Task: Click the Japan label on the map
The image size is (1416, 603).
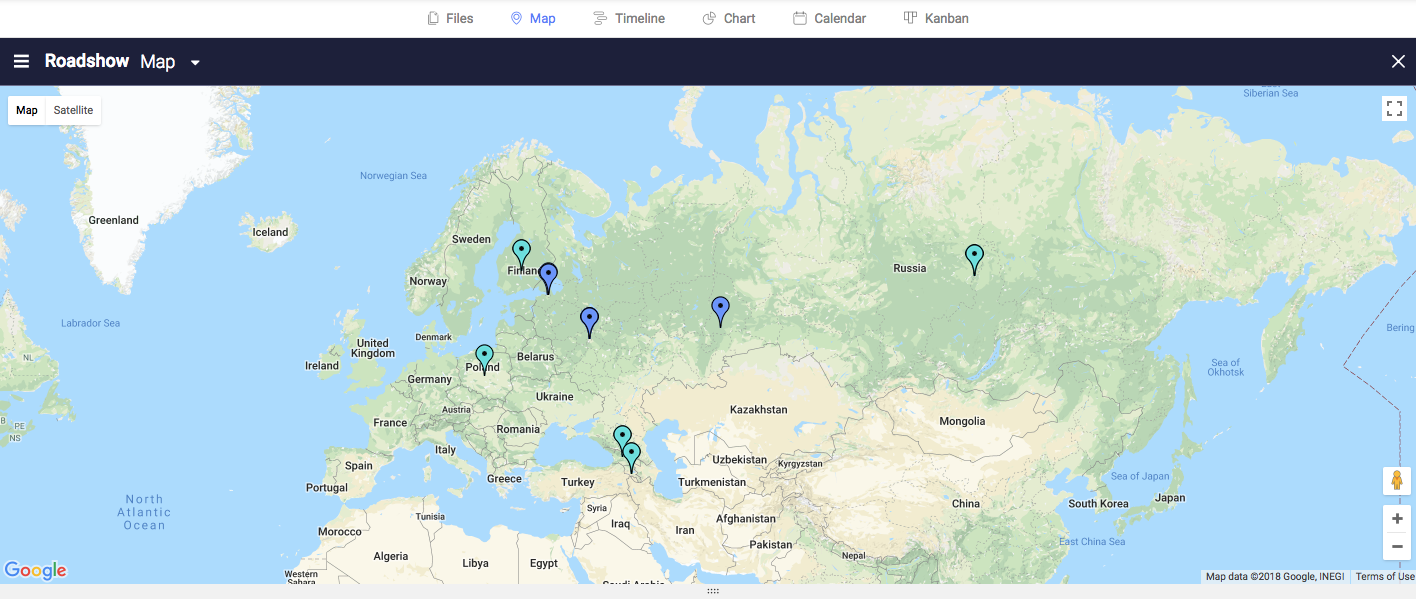Action: pos(1170,498)
